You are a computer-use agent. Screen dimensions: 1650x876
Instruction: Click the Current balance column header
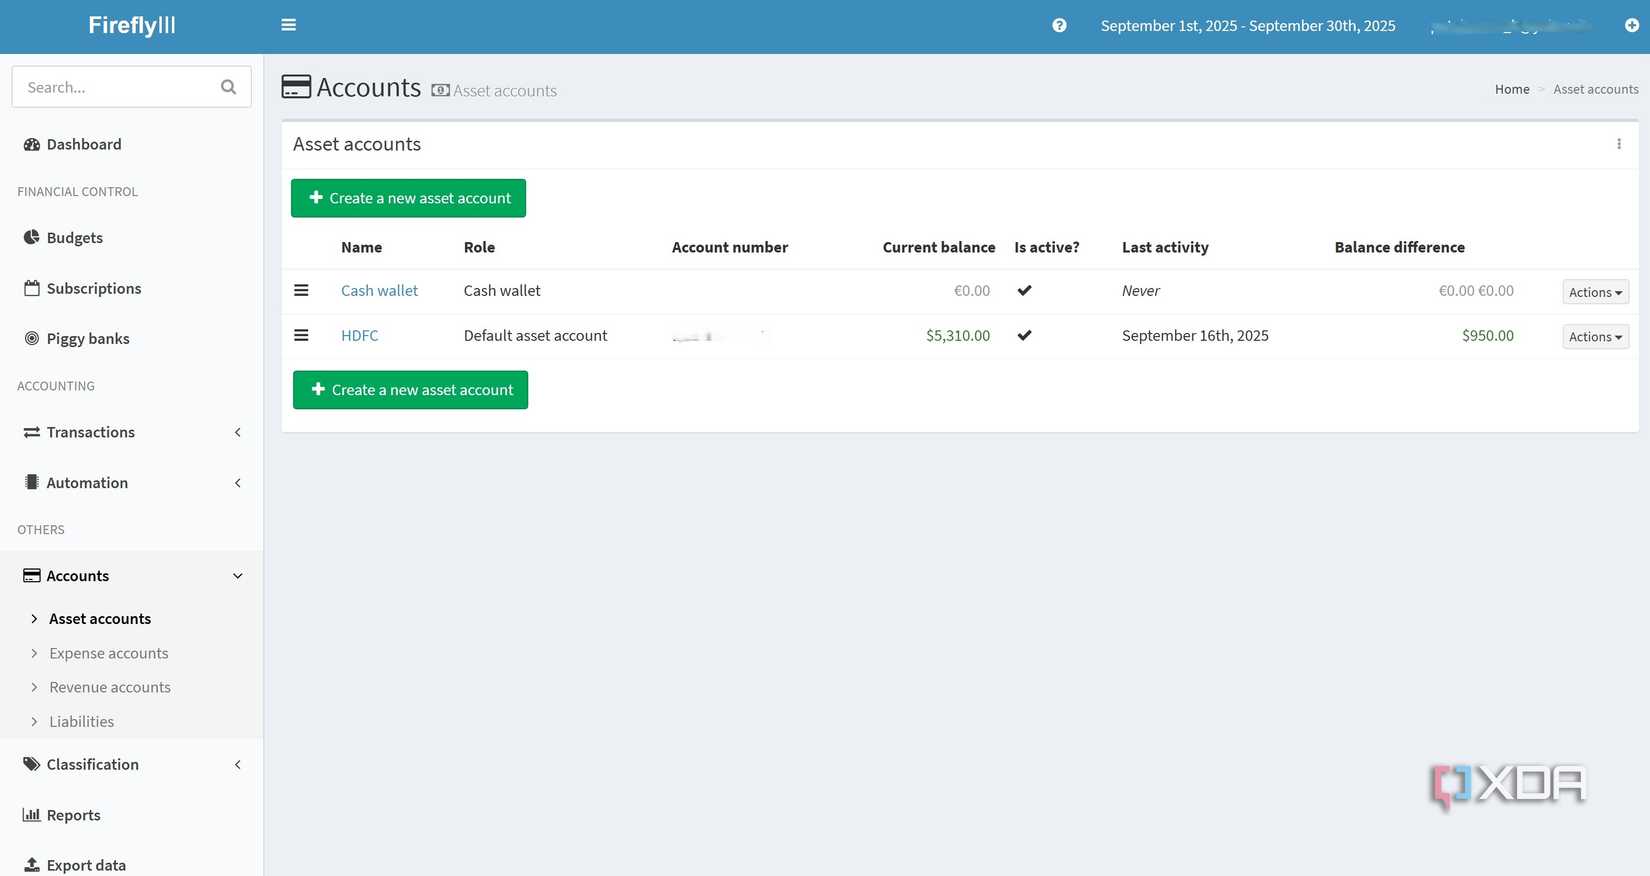939,247
